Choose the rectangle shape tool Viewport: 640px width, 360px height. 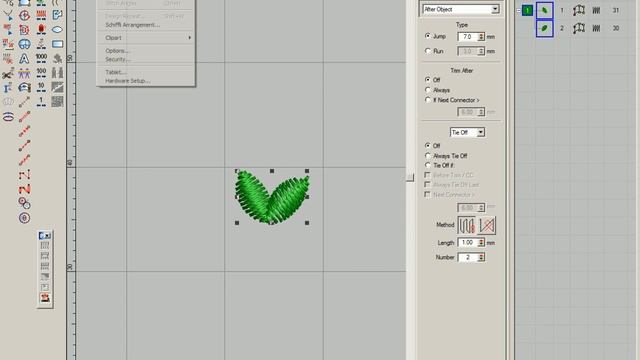[x=57, y=44]
